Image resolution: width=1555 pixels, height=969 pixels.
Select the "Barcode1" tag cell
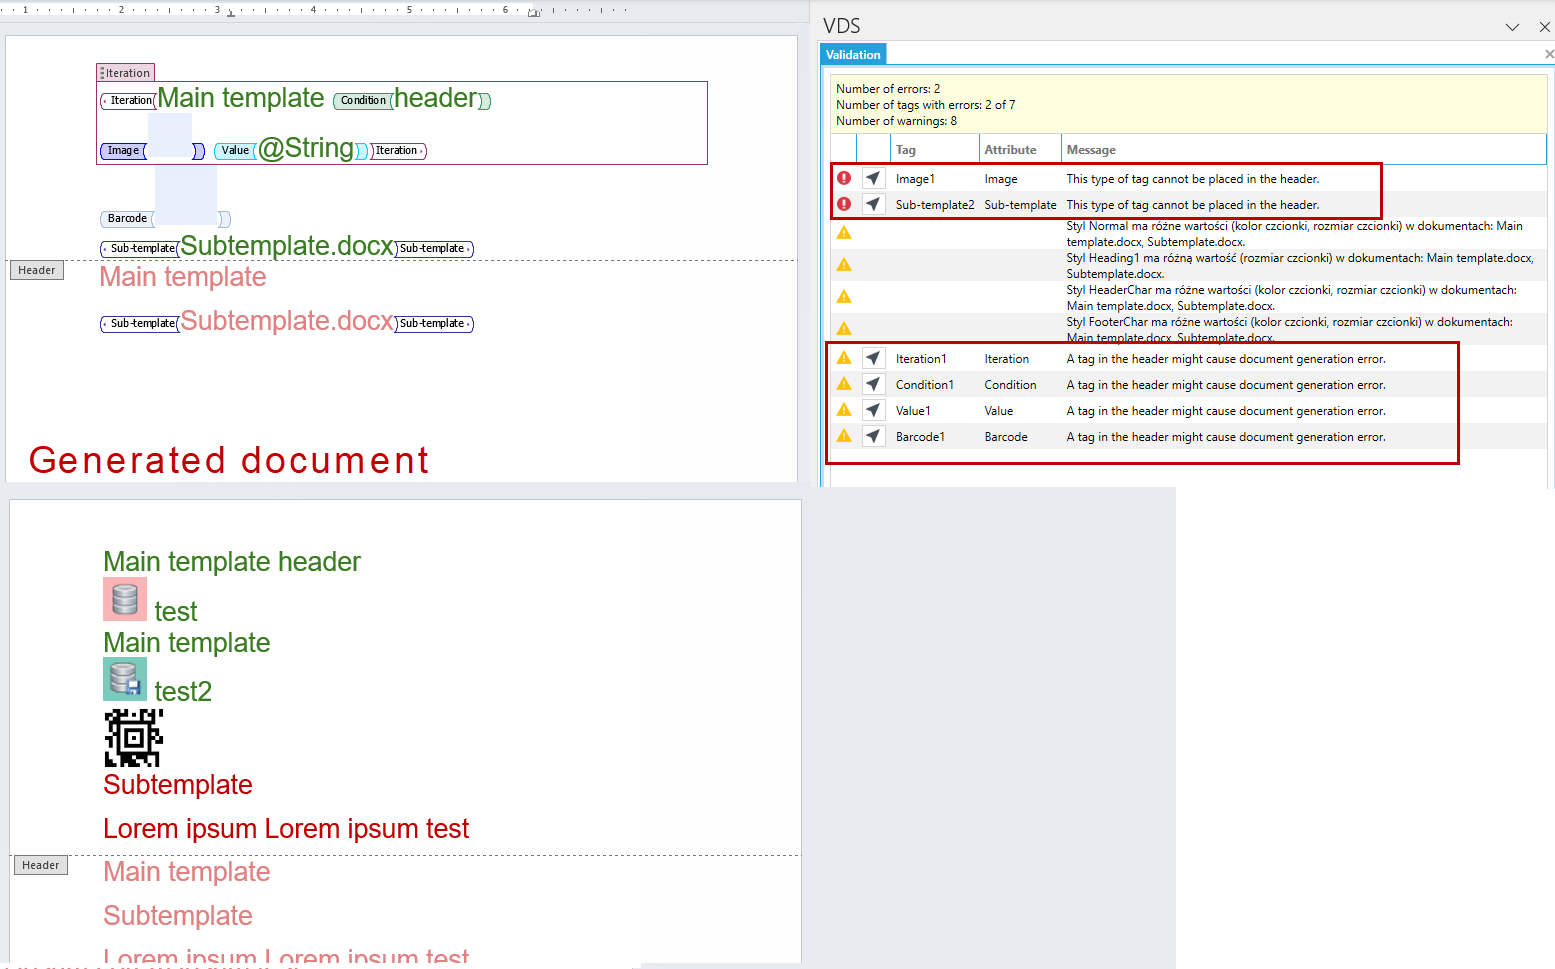click(920, 437)
